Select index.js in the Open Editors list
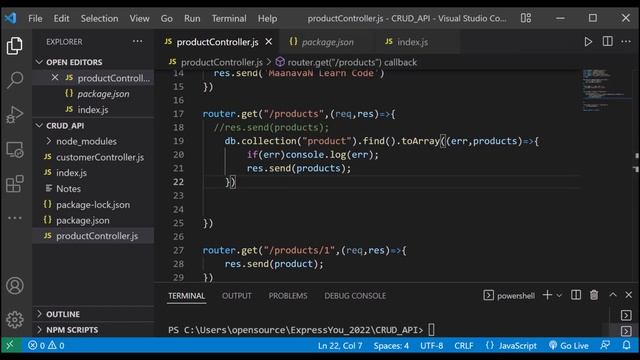The image size is (640, 360). (x=93, y=110)
